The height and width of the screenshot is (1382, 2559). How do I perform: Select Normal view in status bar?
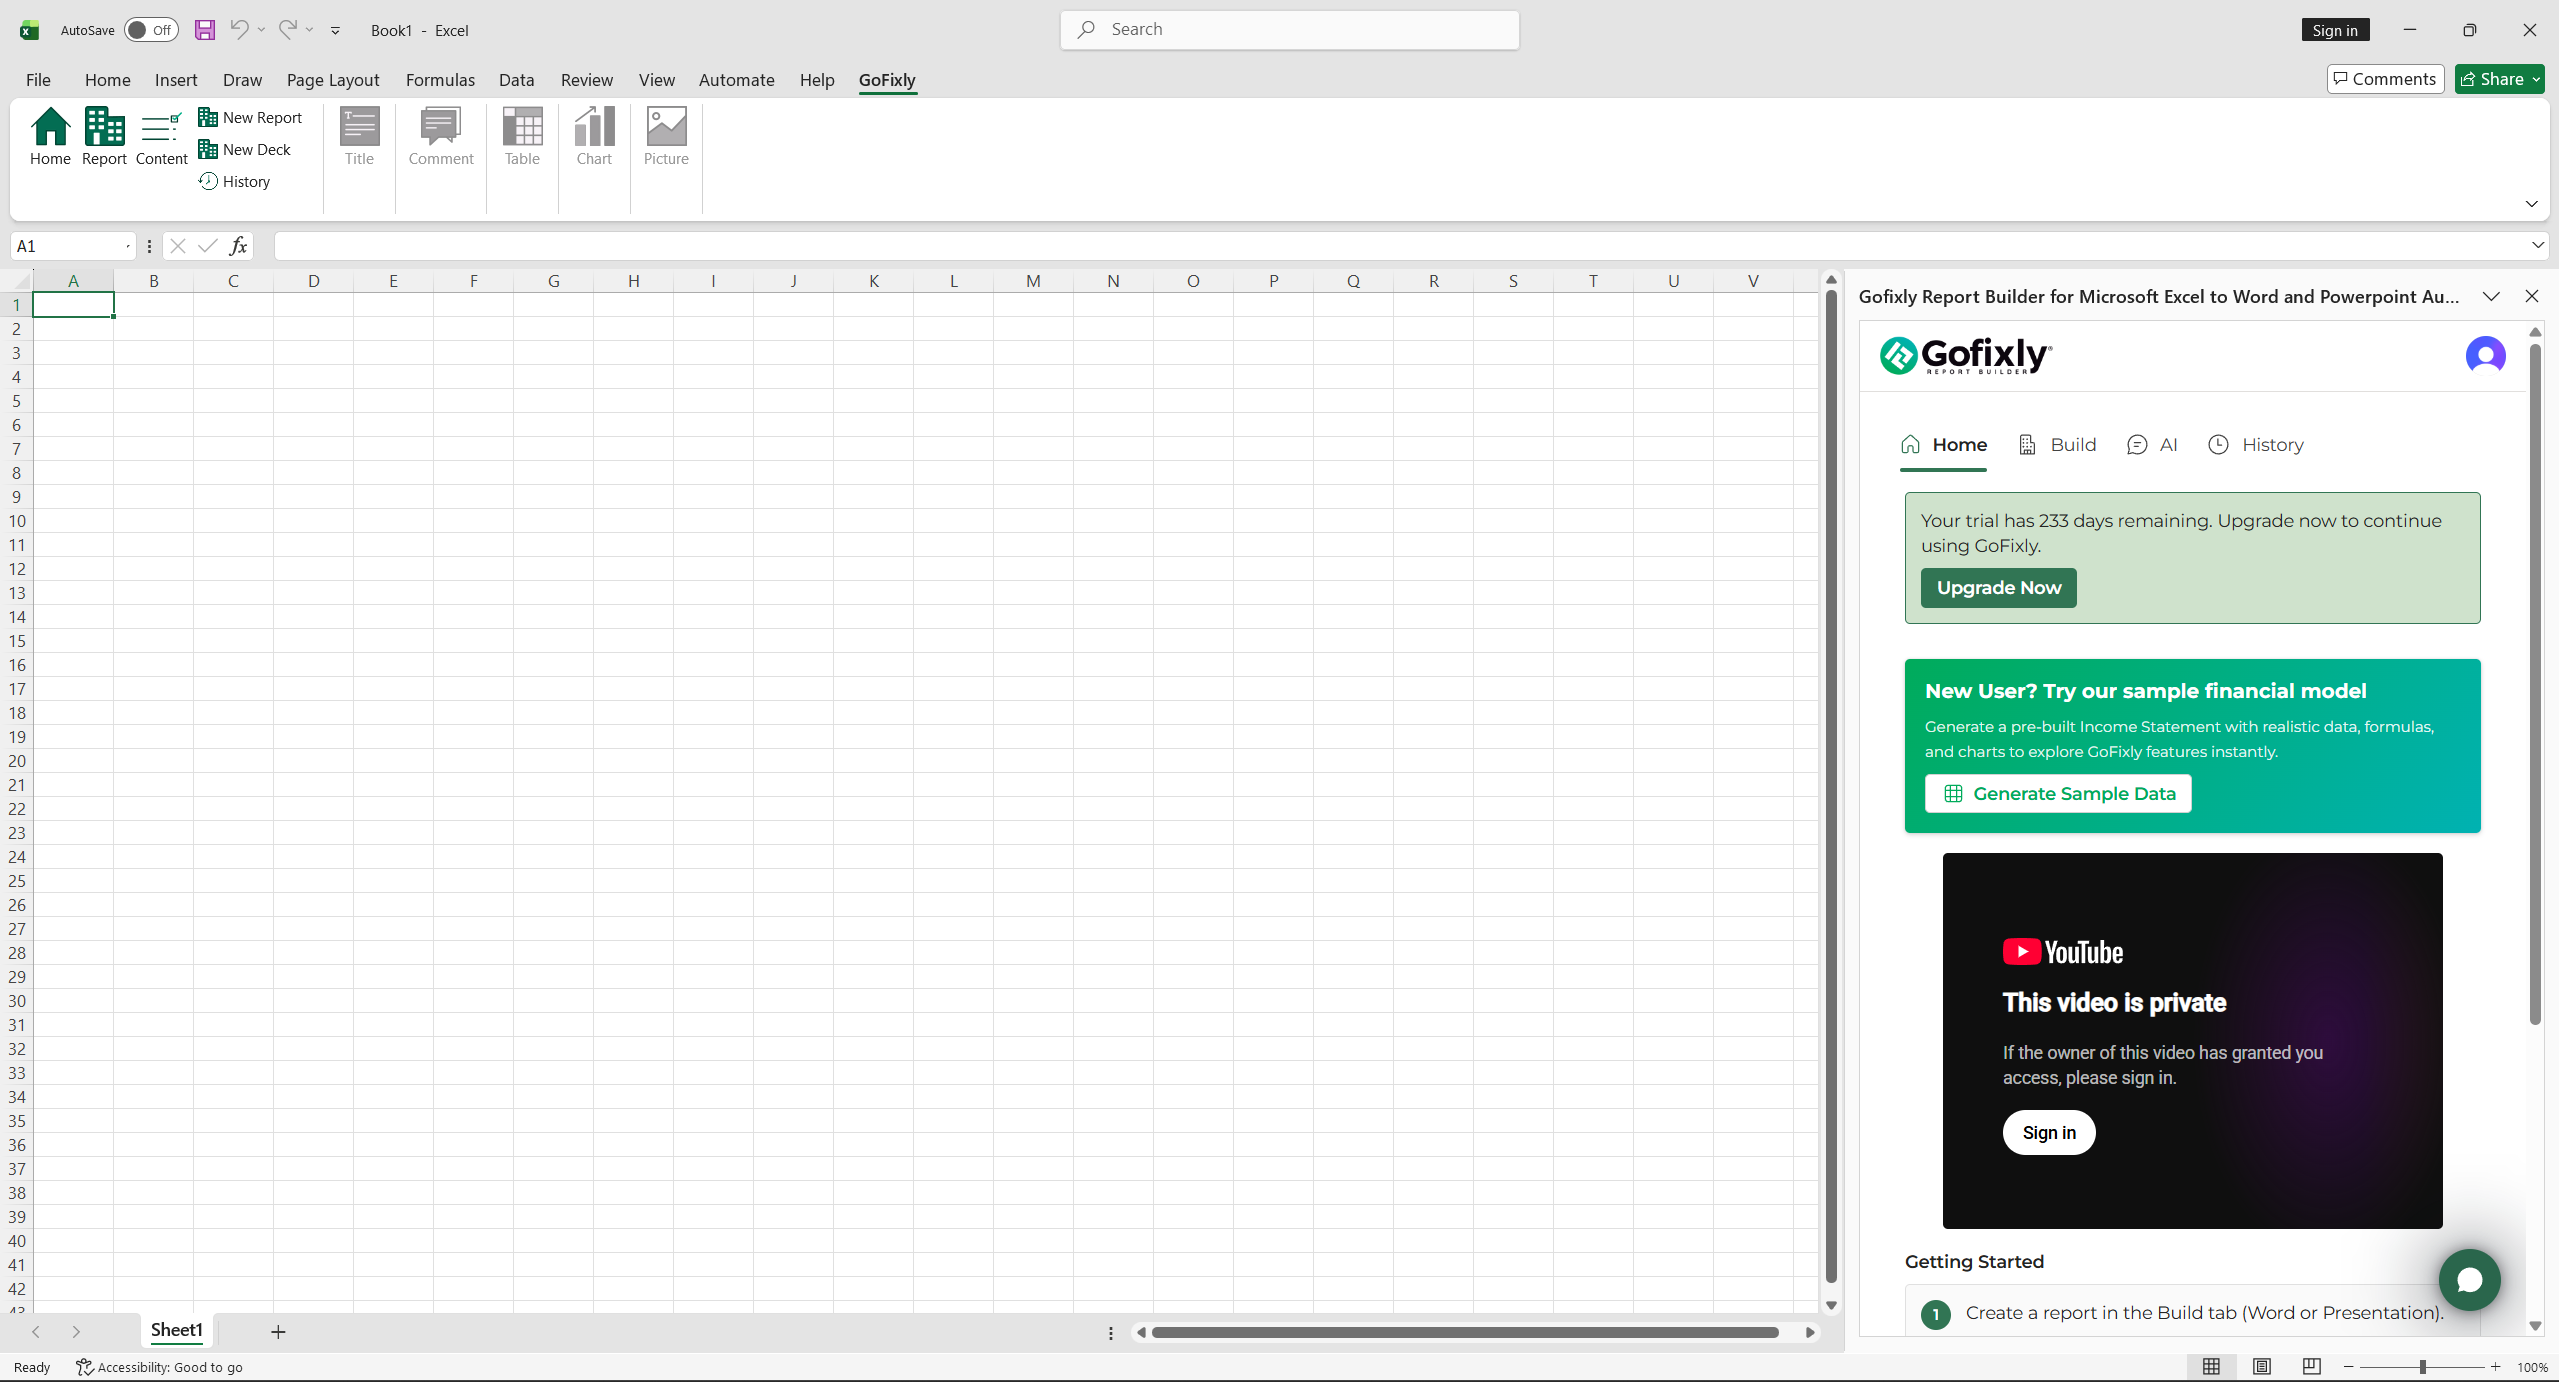[x=2211, y=1366]
